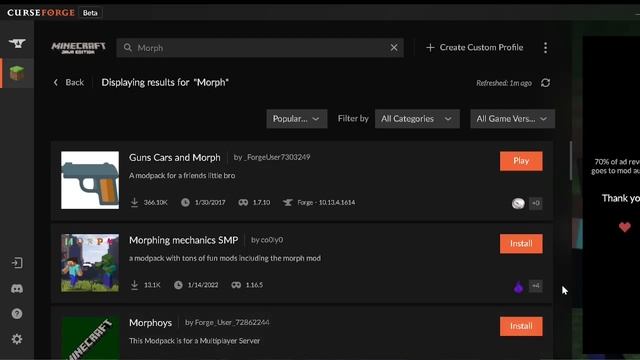Image resolution: width=640 pixels, height=360 pixels.
Task: Click the 1/30/2017 date text
Action: [210, 202]
